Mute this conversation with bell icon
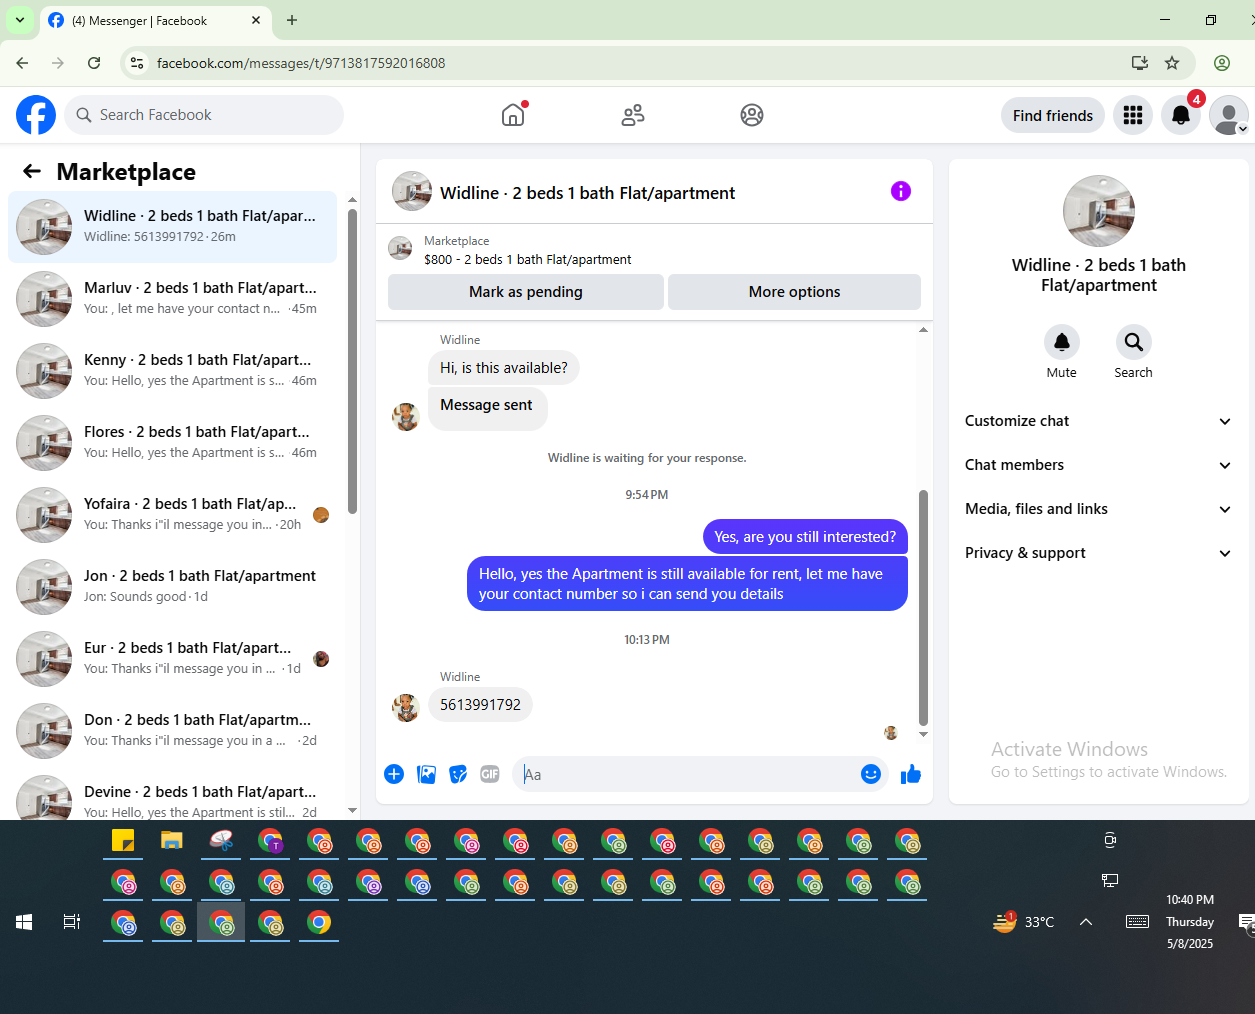1255x1014 pixels. (1062, 342)
